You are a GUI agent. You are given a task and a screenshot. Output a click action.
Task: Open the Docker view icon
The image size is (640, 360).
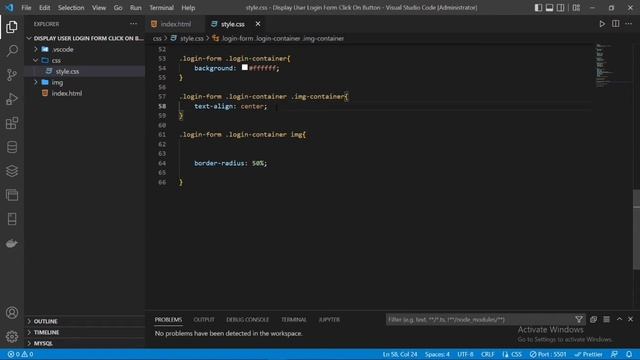[x=12, y=243]
